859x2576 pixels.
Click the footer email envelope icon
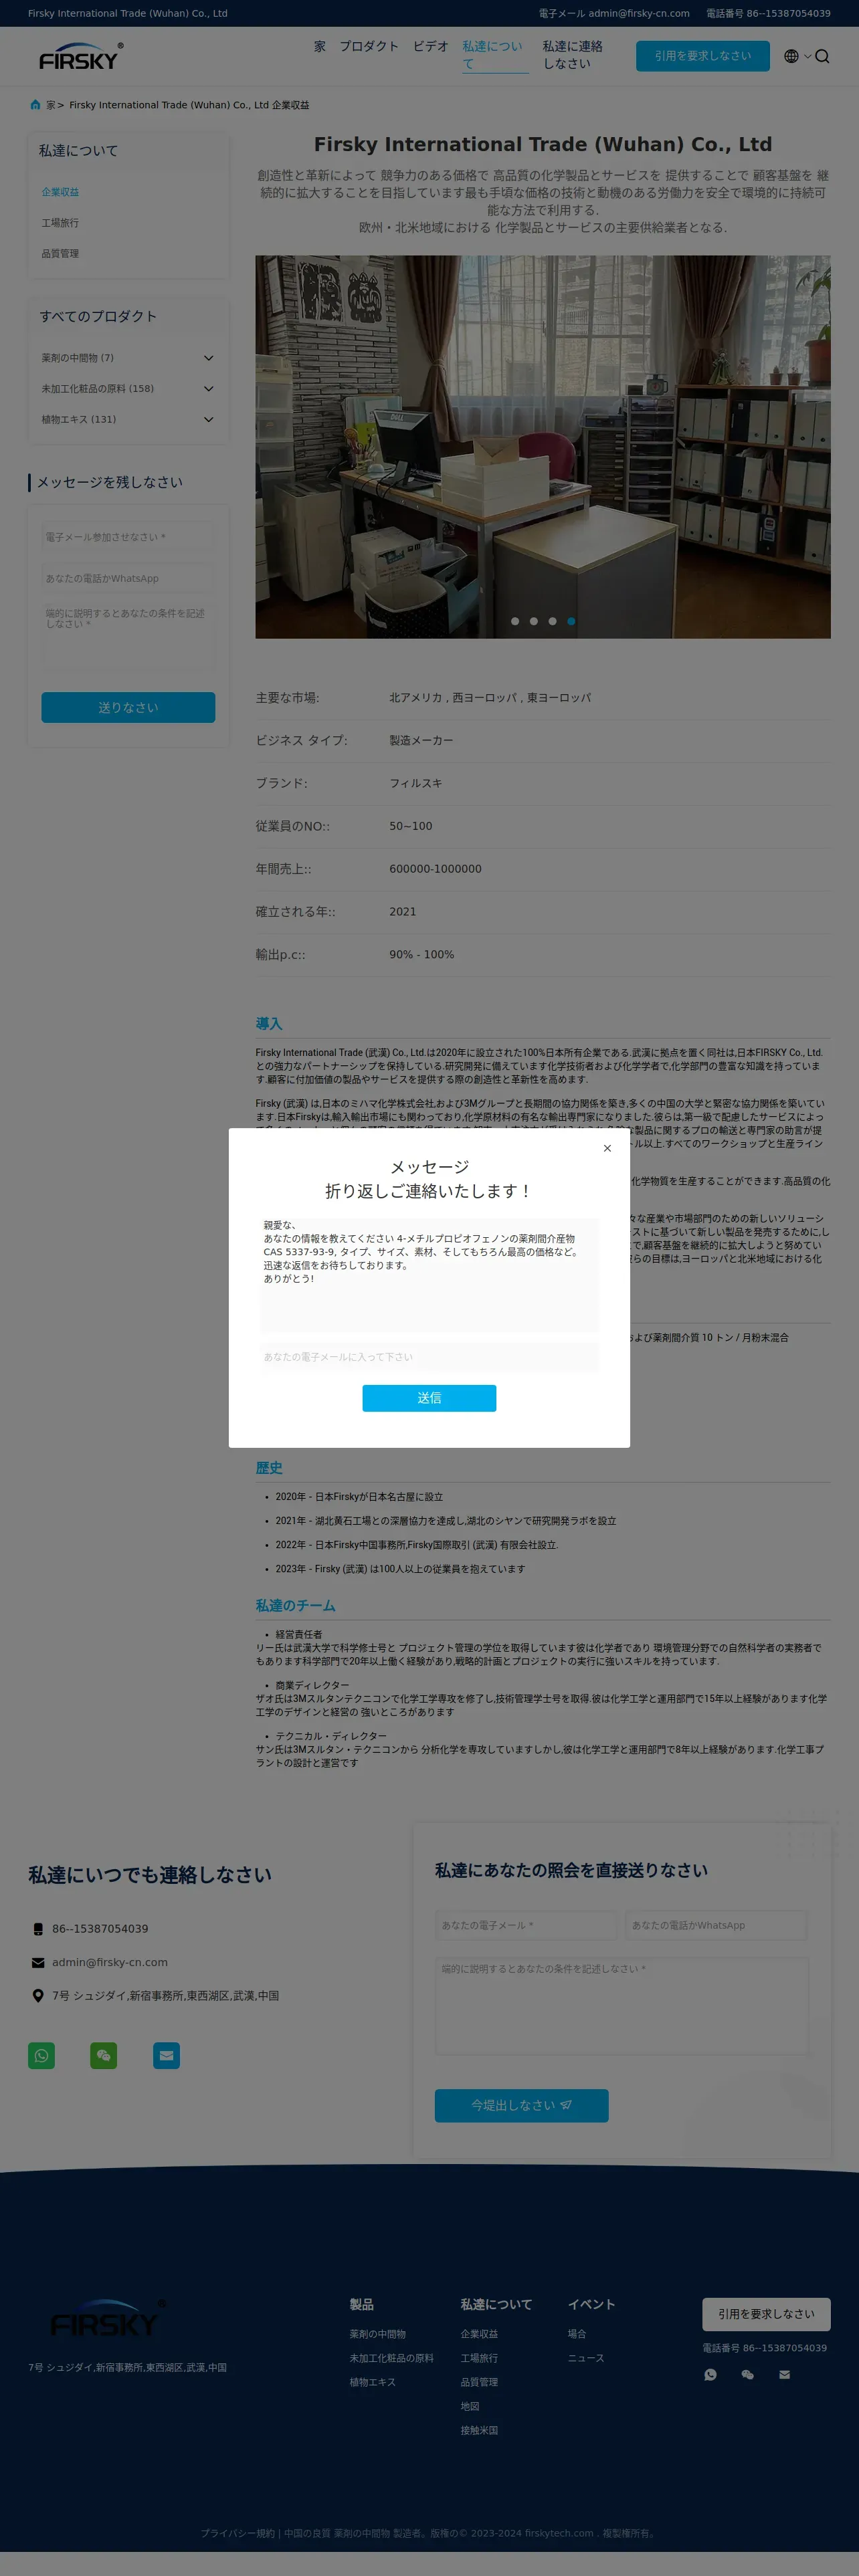pyautogui.click(x=784, y=2374)
